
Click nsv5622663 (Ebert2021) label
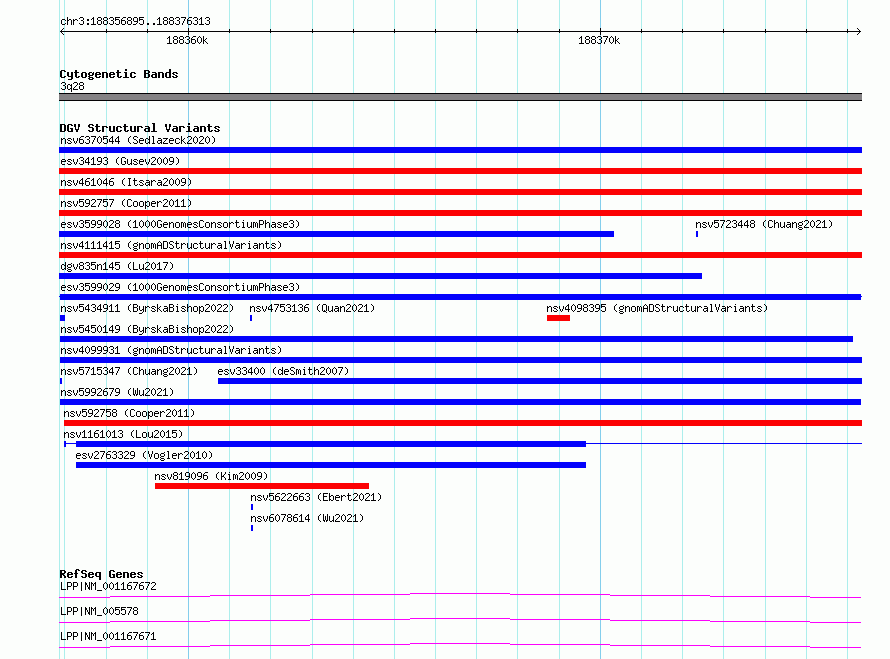[x=316, y=497]
